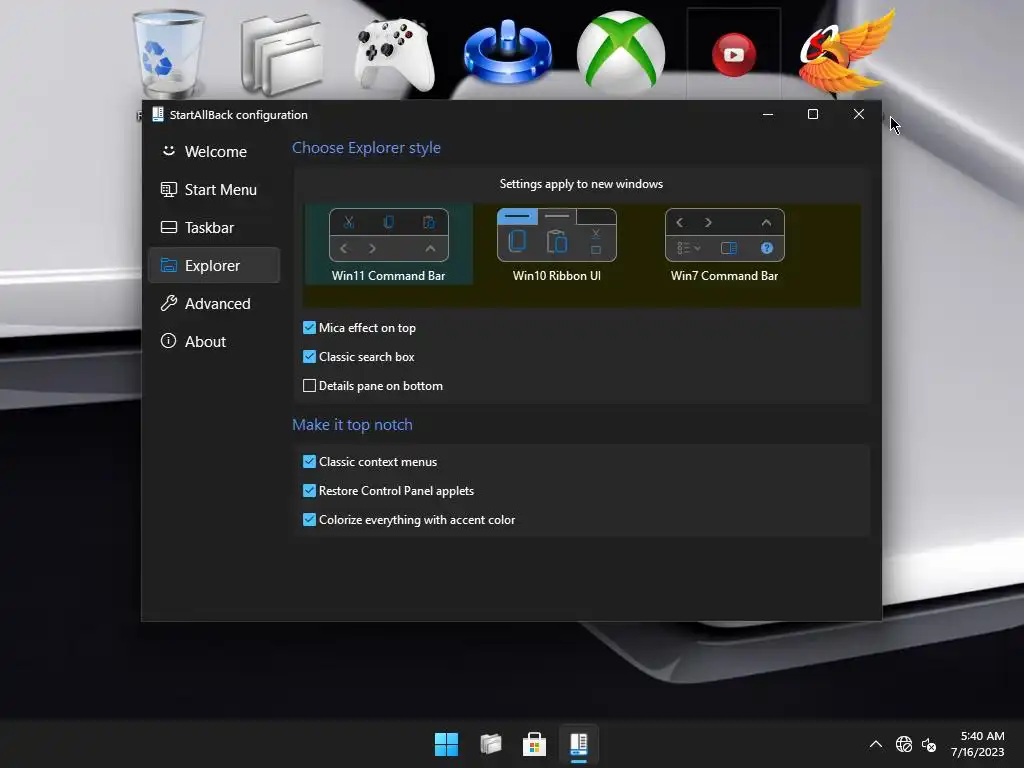Open the About section

coord(214,341)
